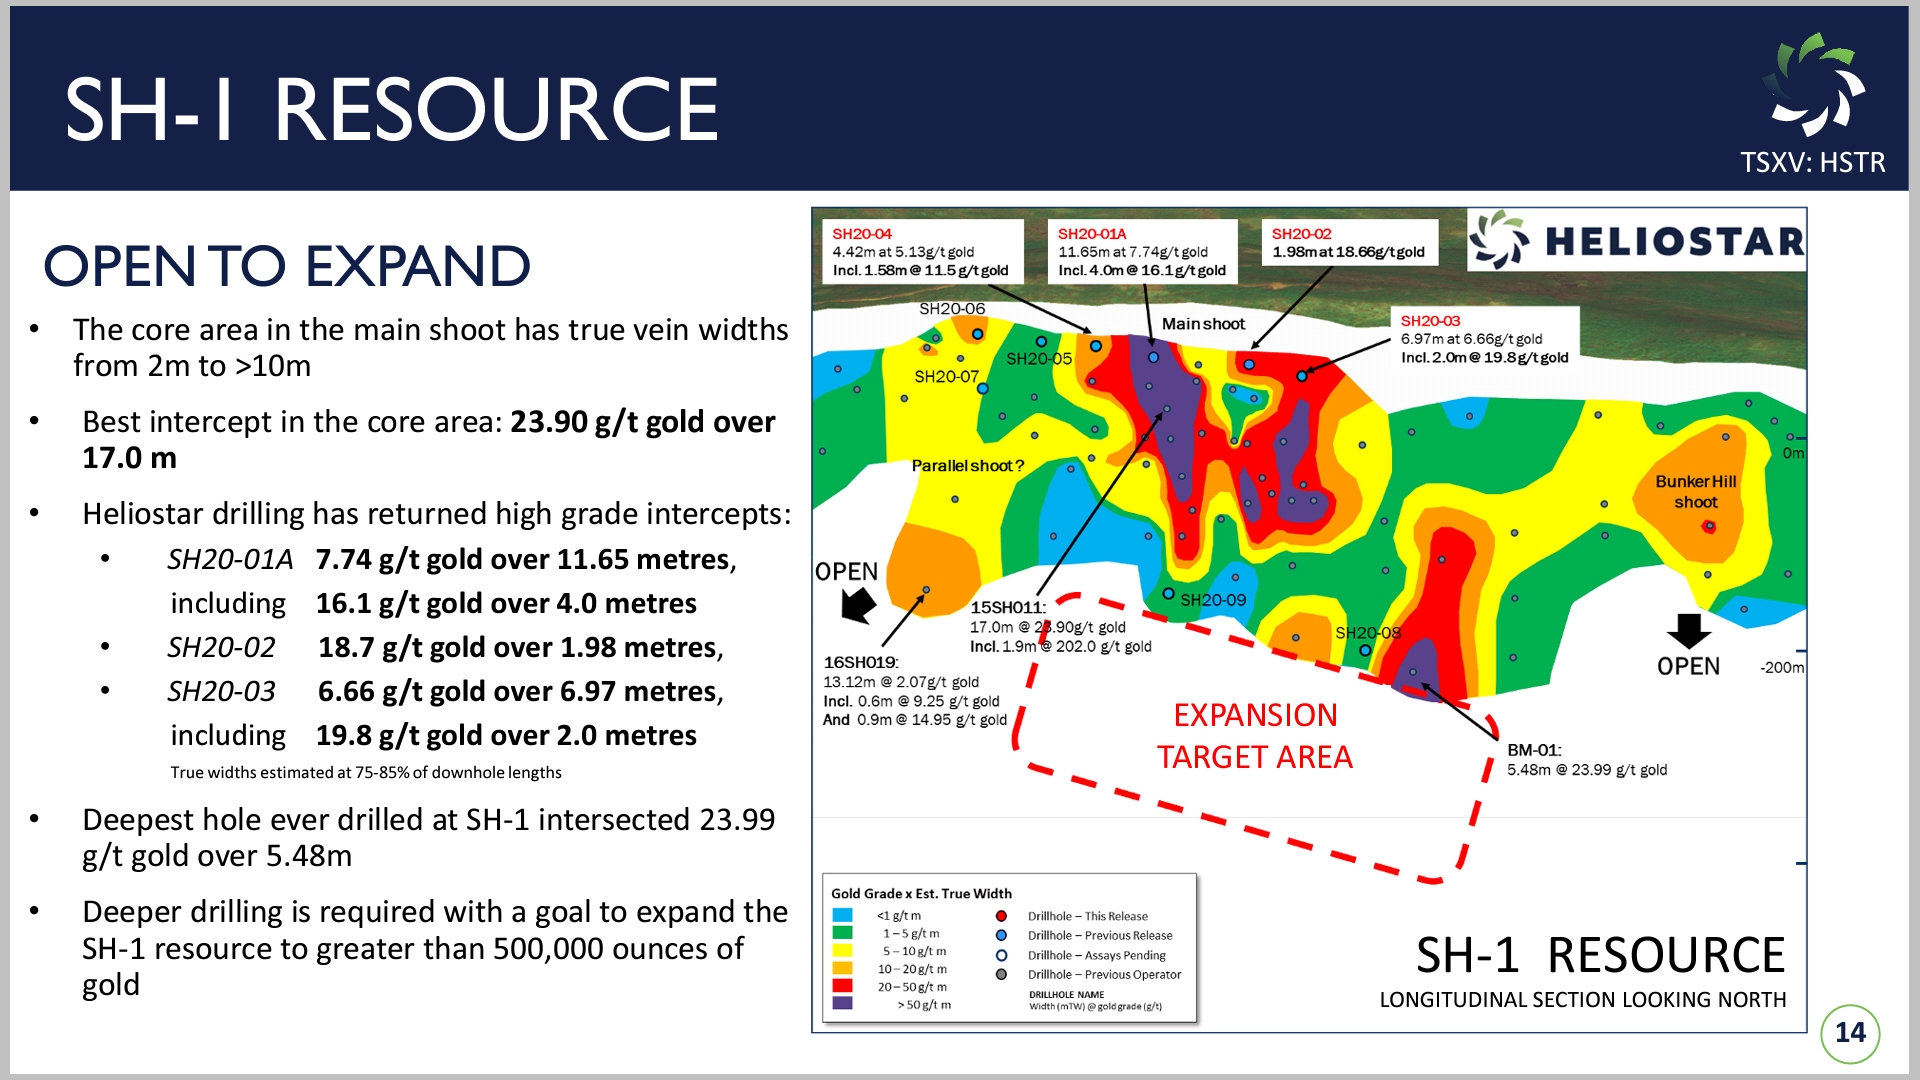The height and width of the screenshot is (1080, 1920).
Task: Click the red Drillhole This Release legend dot
Action: [1001, 916]
